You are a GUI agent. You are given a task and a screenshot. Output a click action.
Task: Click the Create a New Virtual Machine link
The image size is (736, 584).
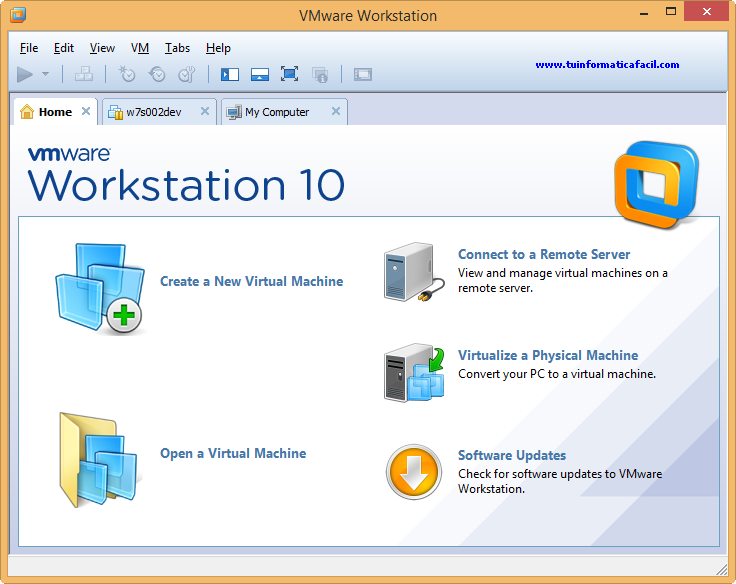252,281
